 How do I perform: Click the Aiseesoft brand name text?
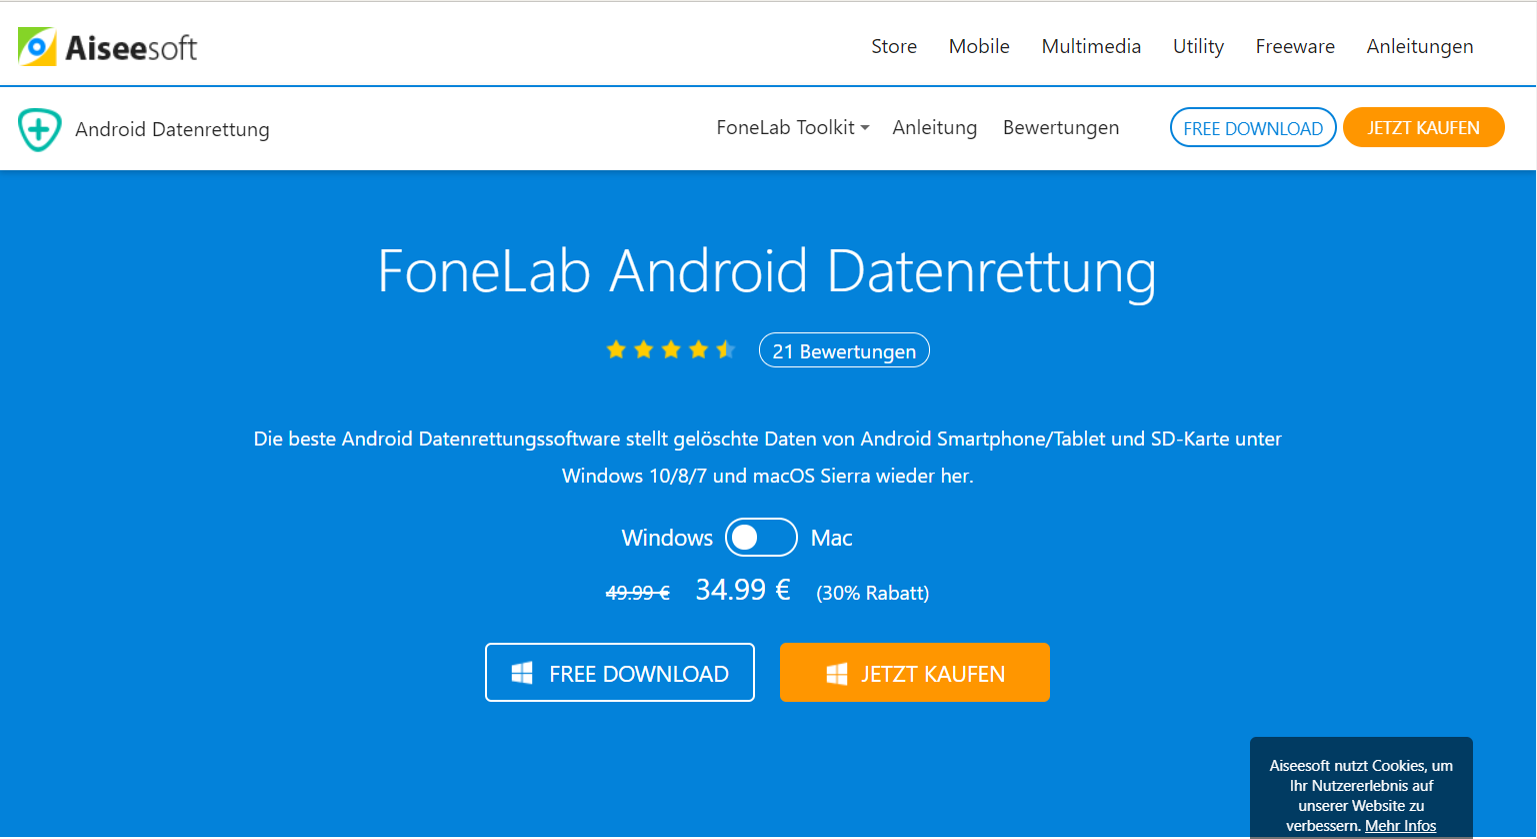[131, 47]
